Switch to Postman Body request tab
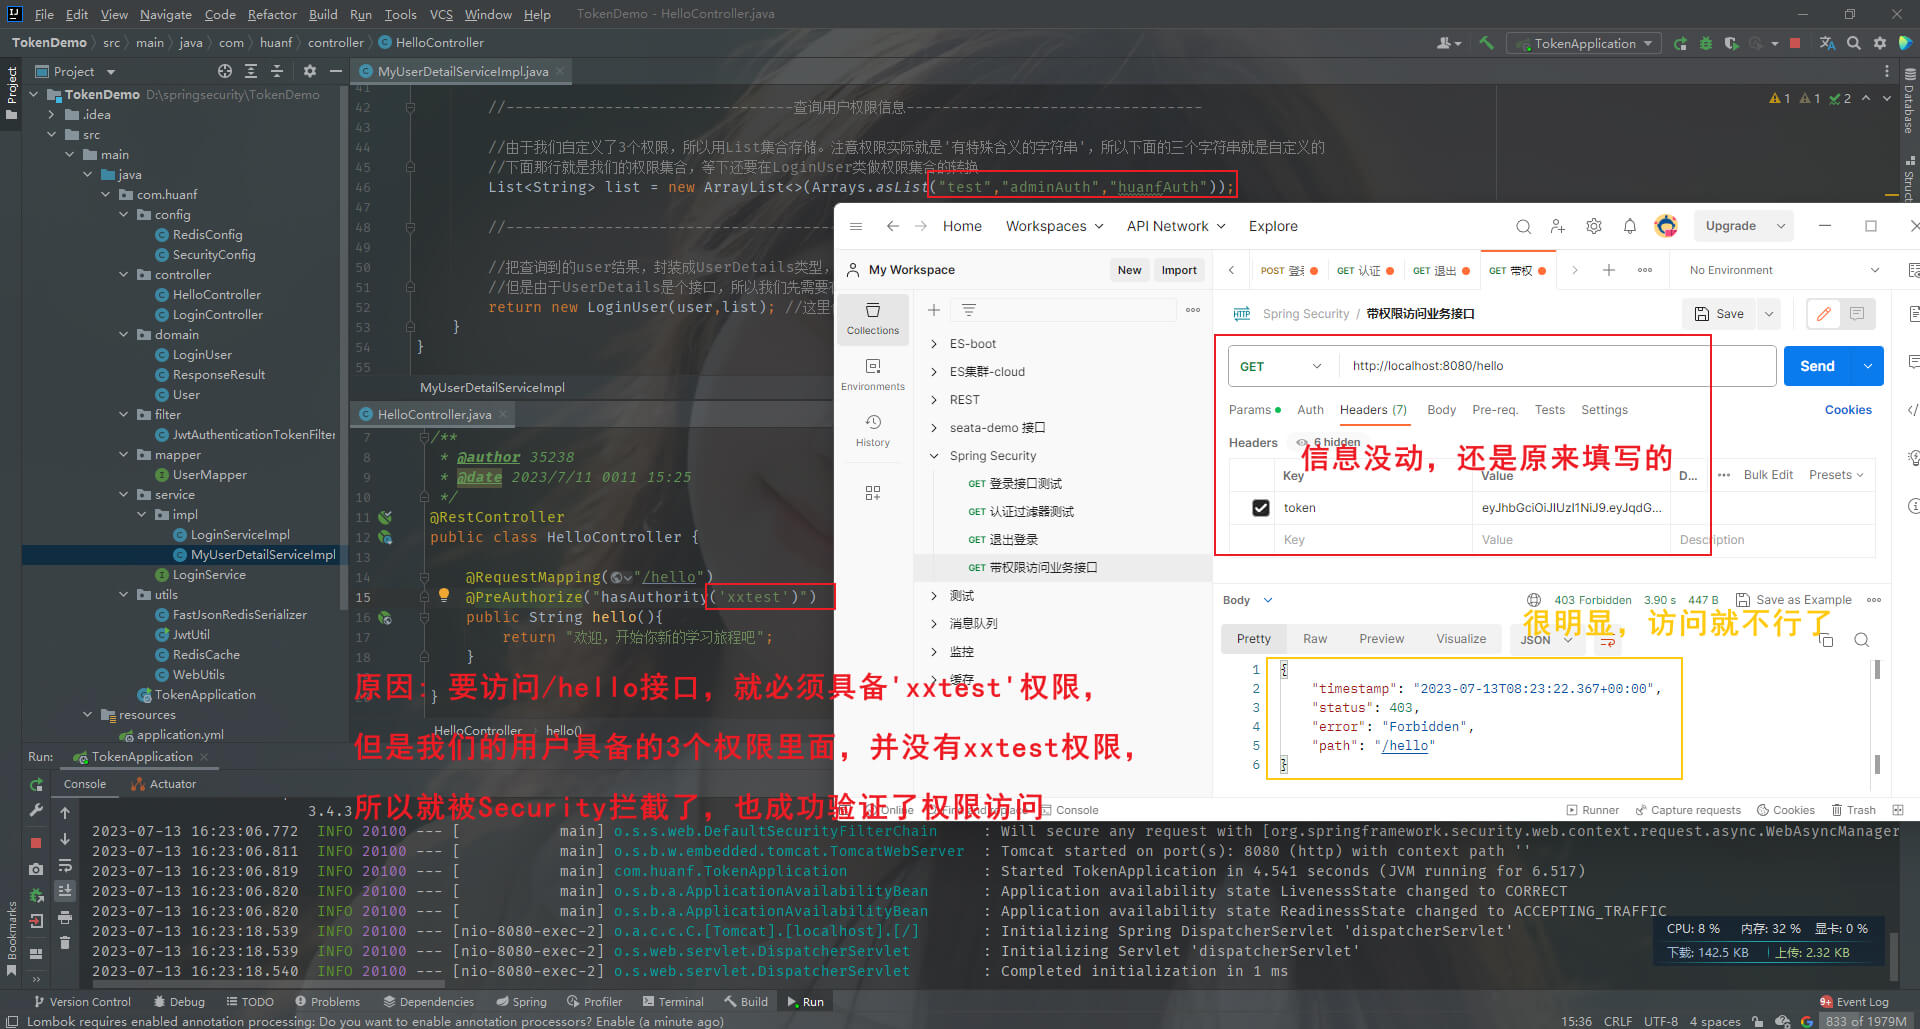This screenshot has width=1920, height=1029. [1441, 410]
